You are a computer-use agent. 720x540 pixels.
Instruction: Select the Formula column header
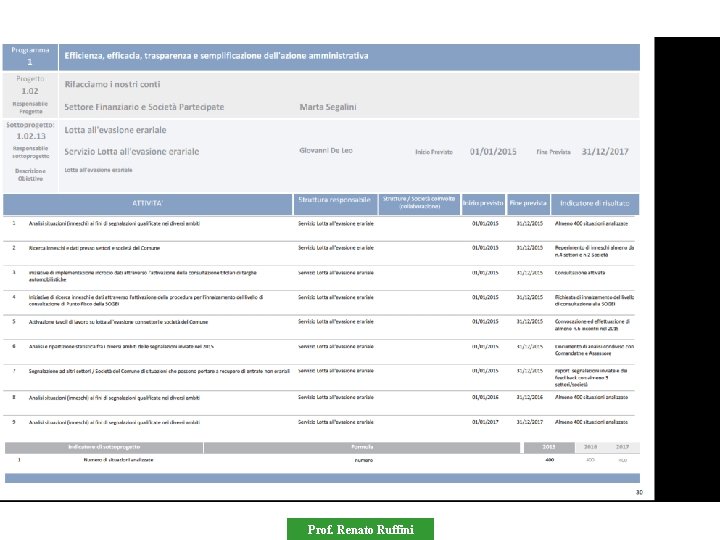(362, 447)
